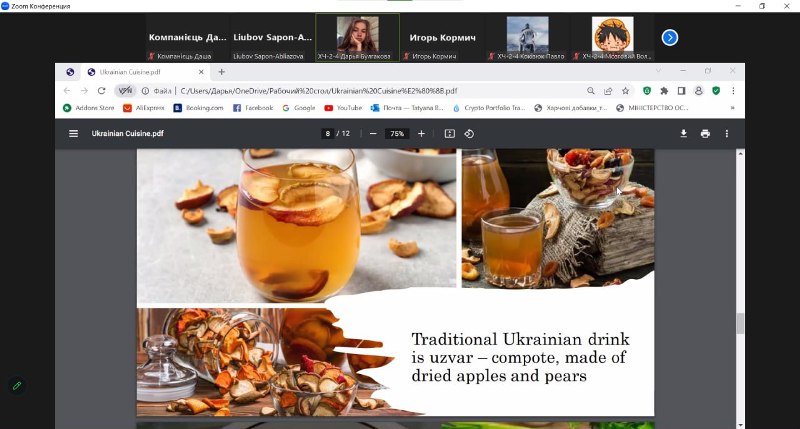
Task: Click the fit to page icon
Action: click(x=449, y=133)
